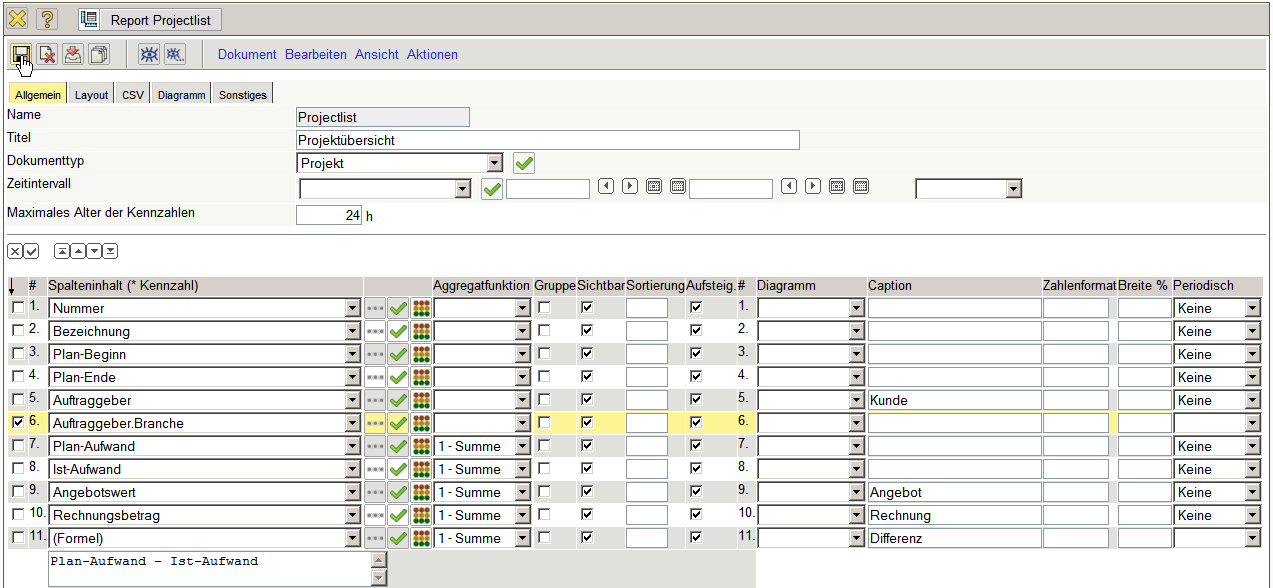Click the yellow X close icon
The image size is (1273, 588).
[x=17, y=19]
